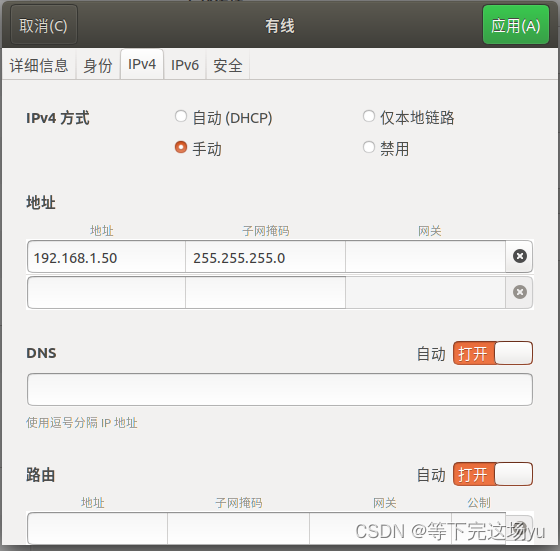Edit the 255.255.255.0 netmask field
This screenshot has width=560, height=551.
click(265, 257)
